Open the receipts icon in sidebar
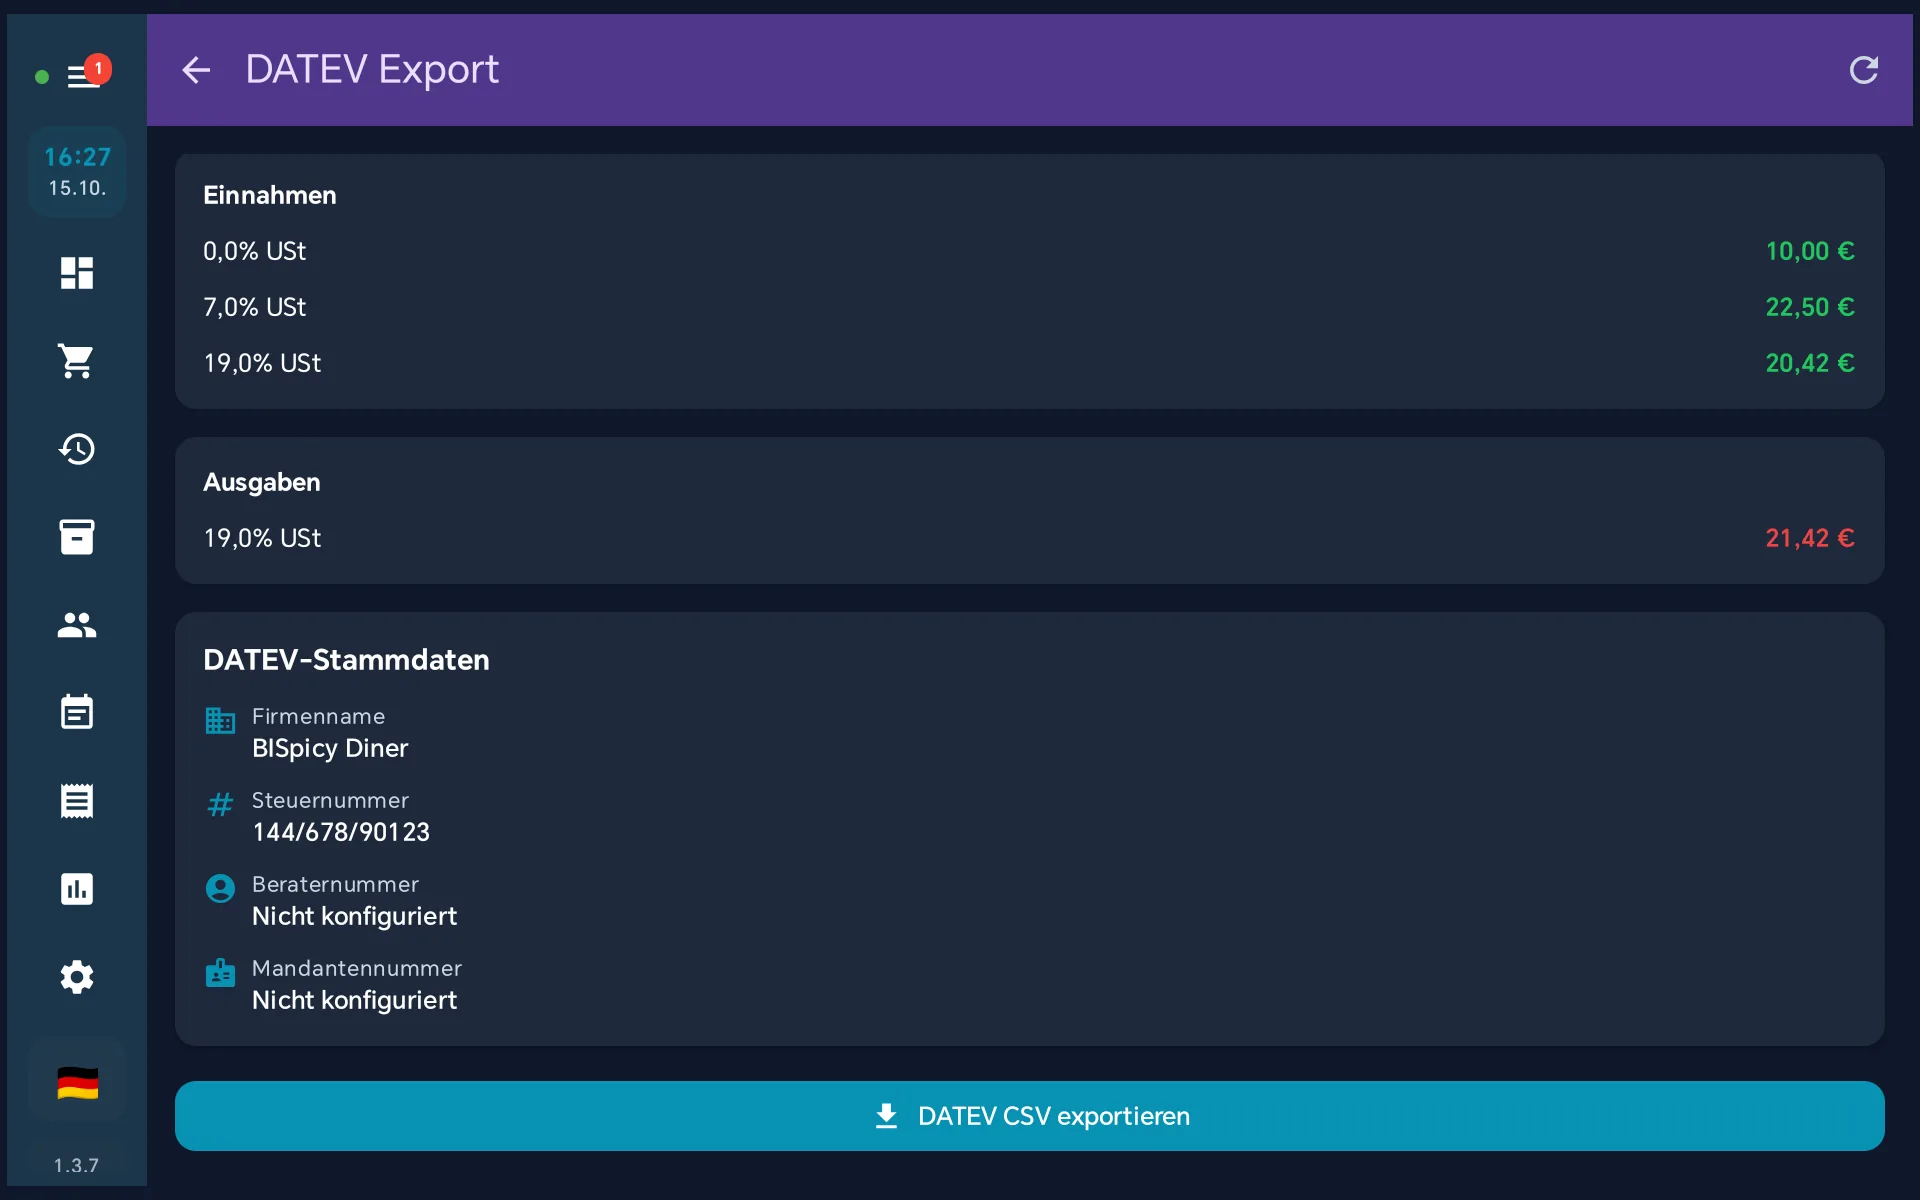This screenshot has height=1200, width=1920. click(77, 801)
